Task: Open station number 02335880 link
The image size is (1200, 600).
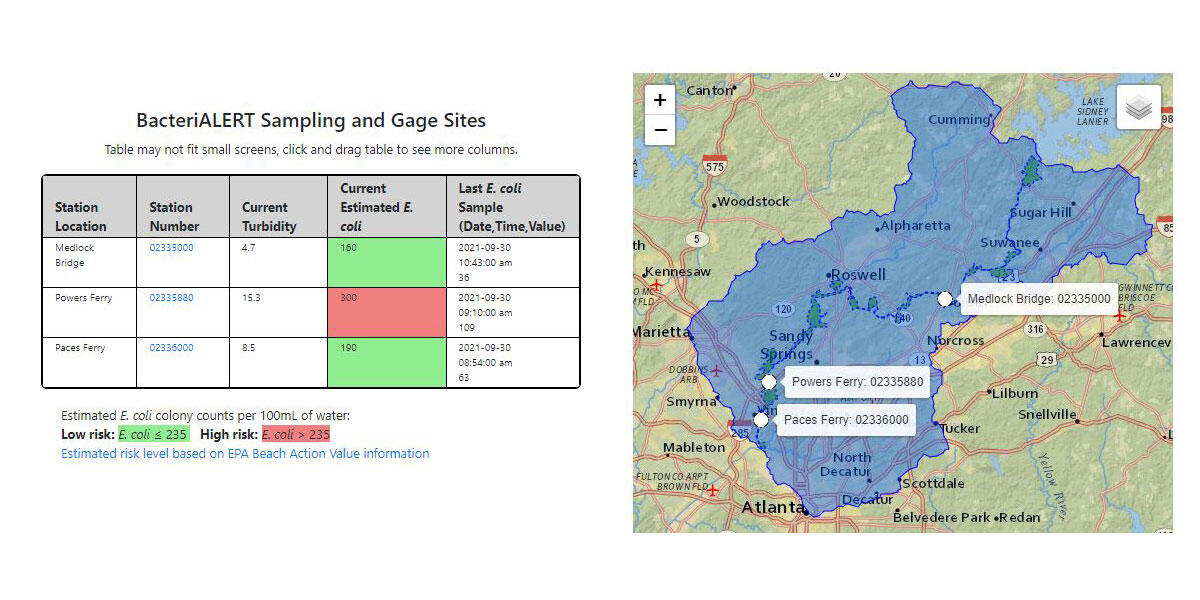Action: [172, 298]
